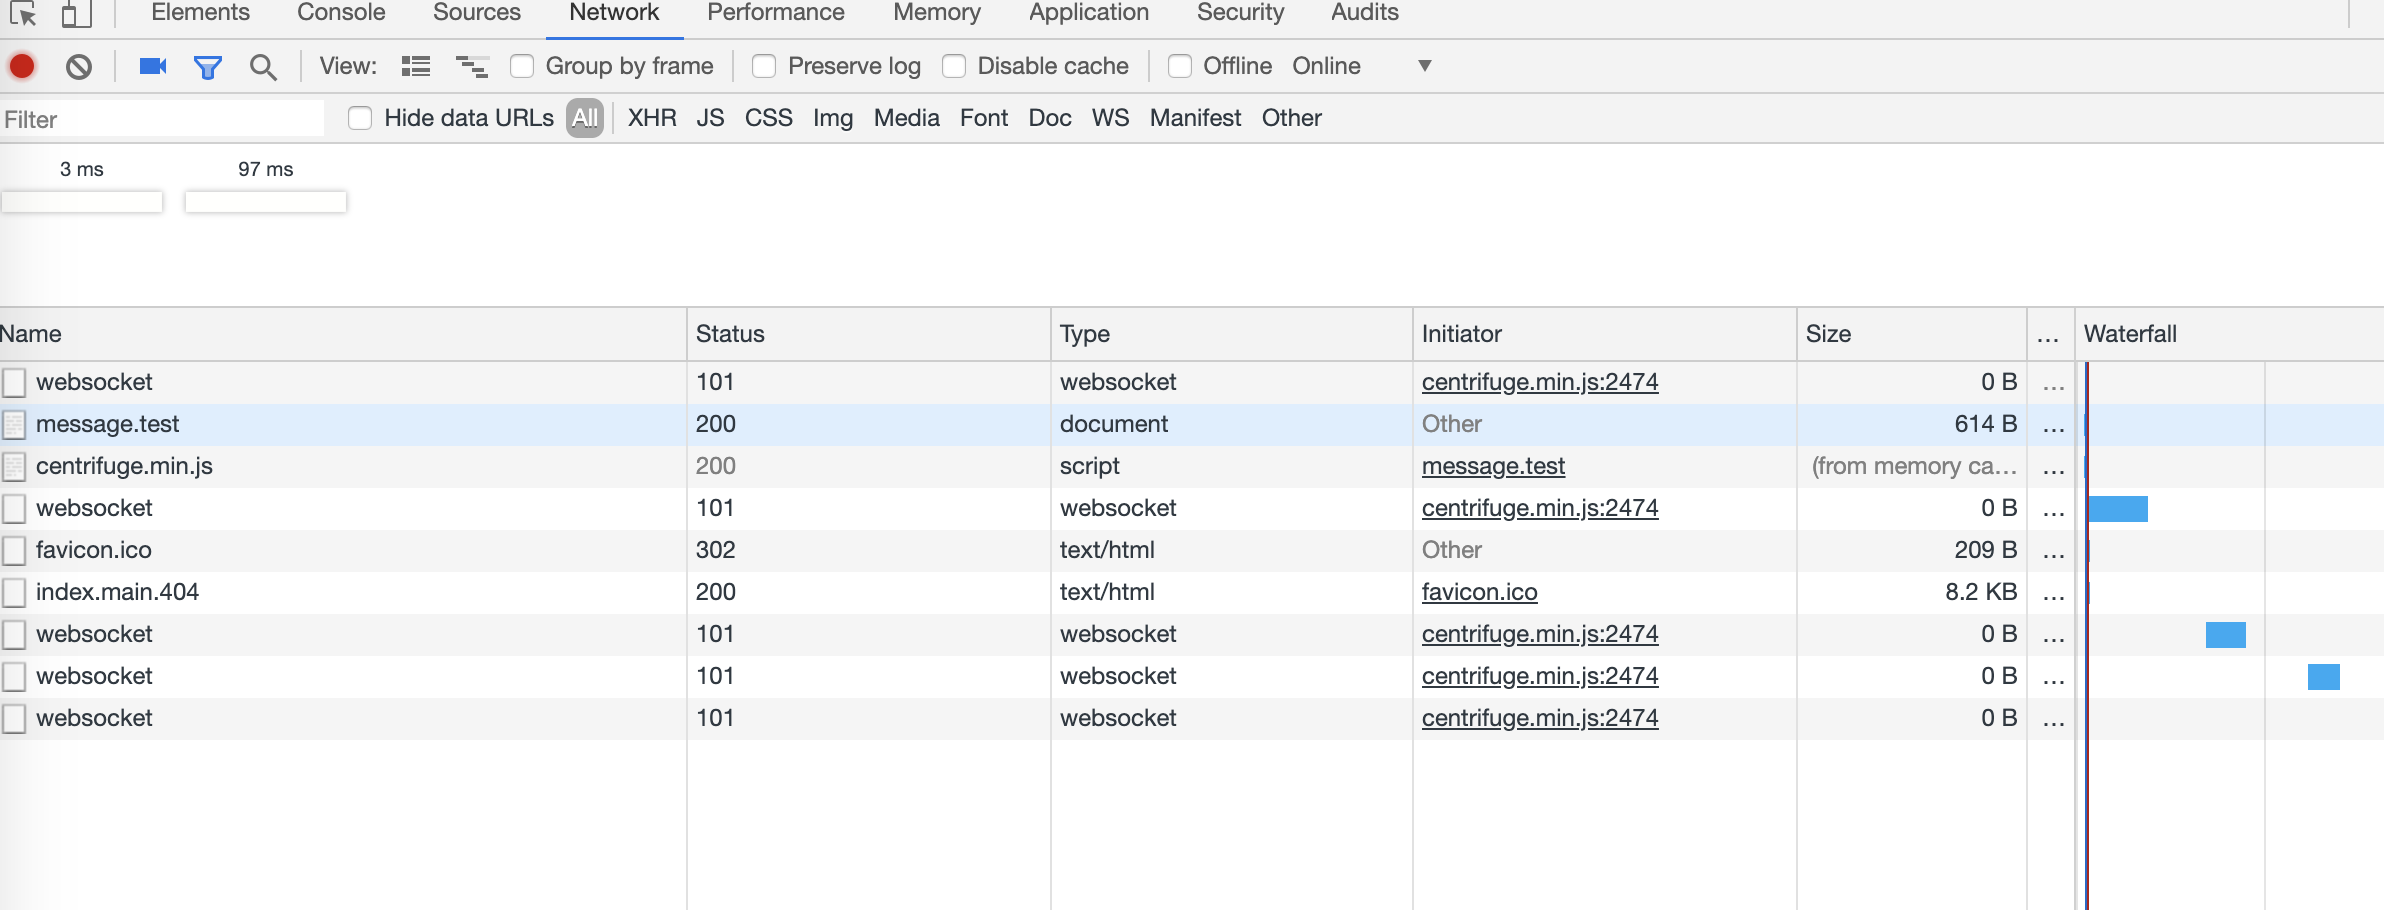The width and height of the screenshot is (2384, 910).
Task: Open network search with the magnifier icon
Action: pyautogui.click(x=263, y=66)
